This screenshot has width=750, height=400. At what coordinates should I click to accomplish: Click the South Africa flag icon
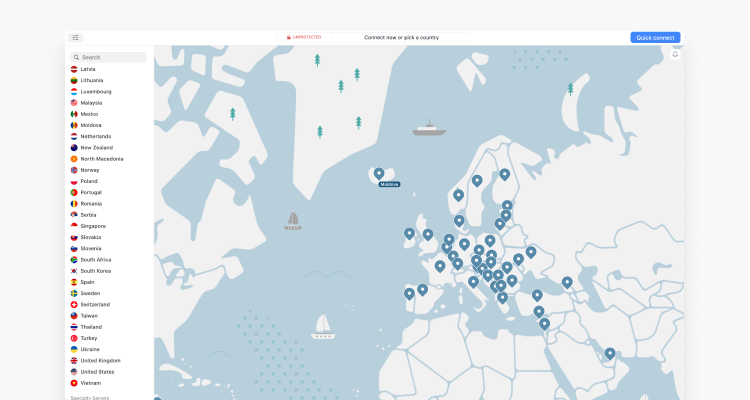tap(74, 260)
